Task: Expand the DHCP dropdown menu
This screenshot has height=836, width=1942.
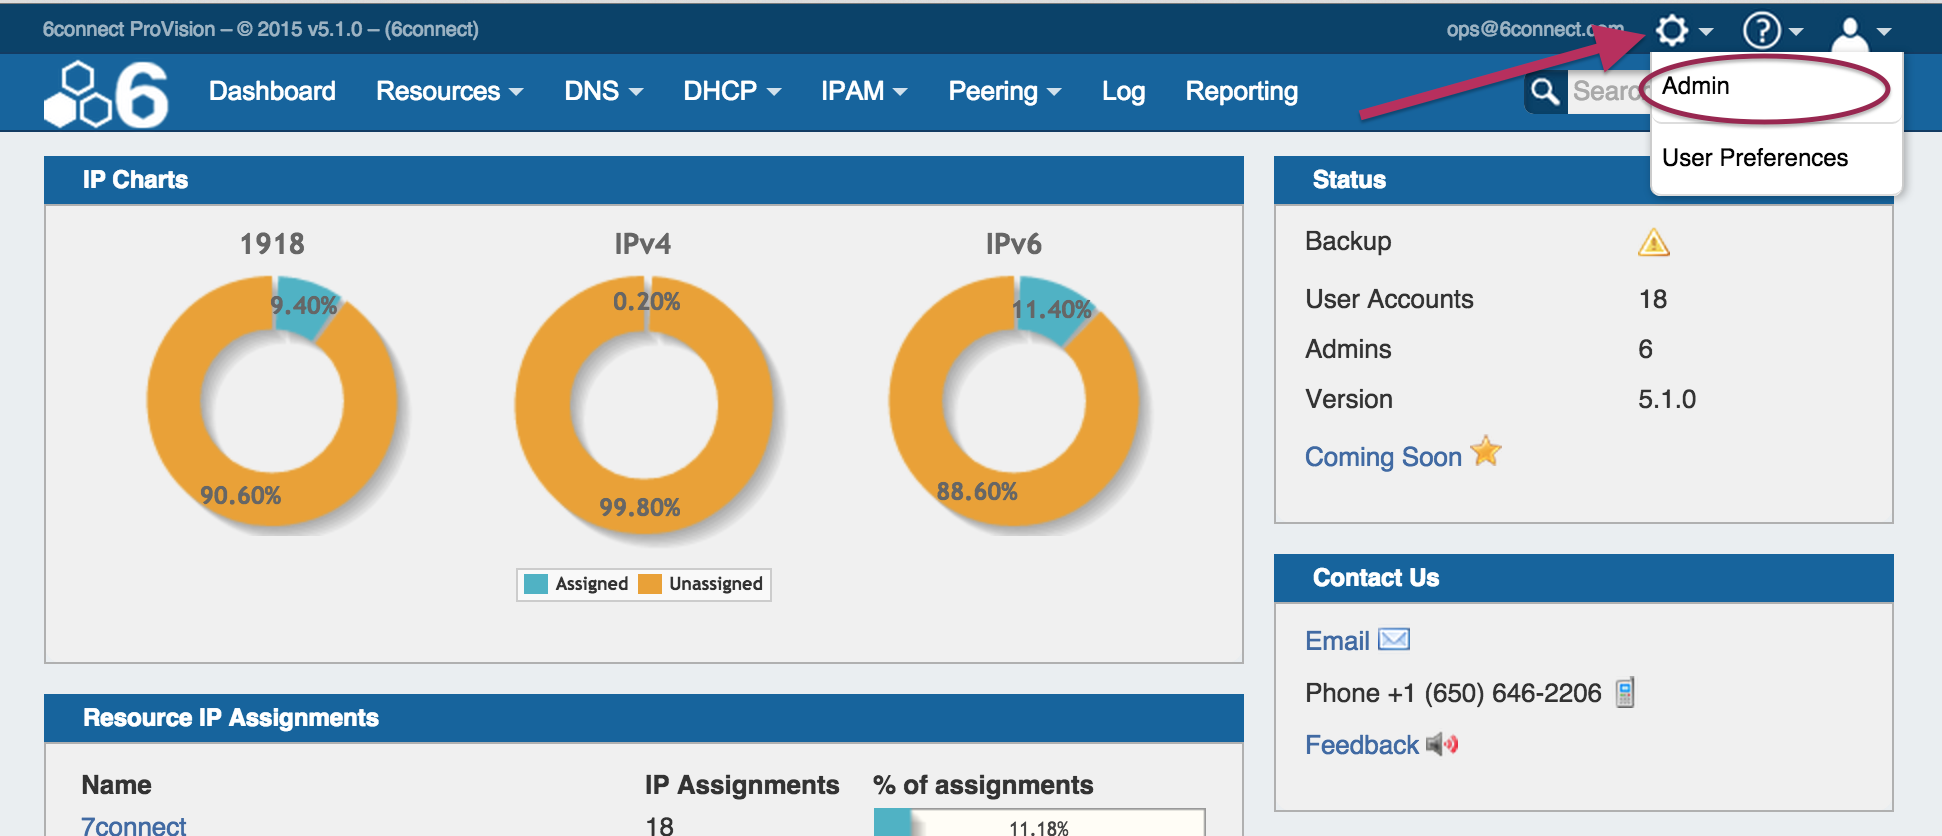Action: coord(732,91)
